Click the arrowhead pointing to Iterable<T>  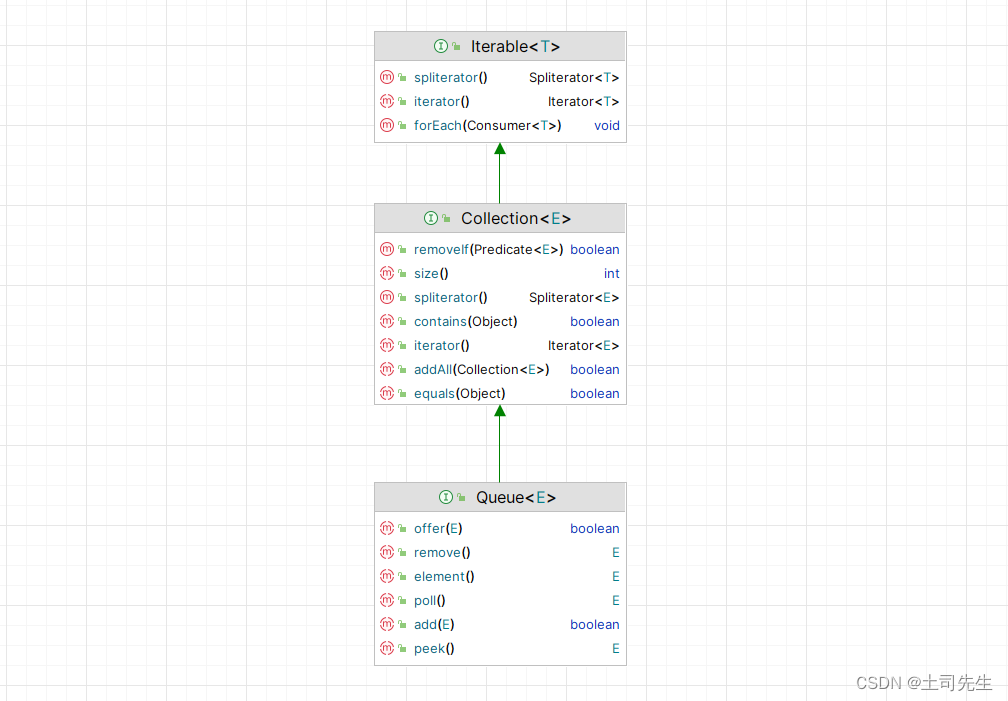click(500, 148)
